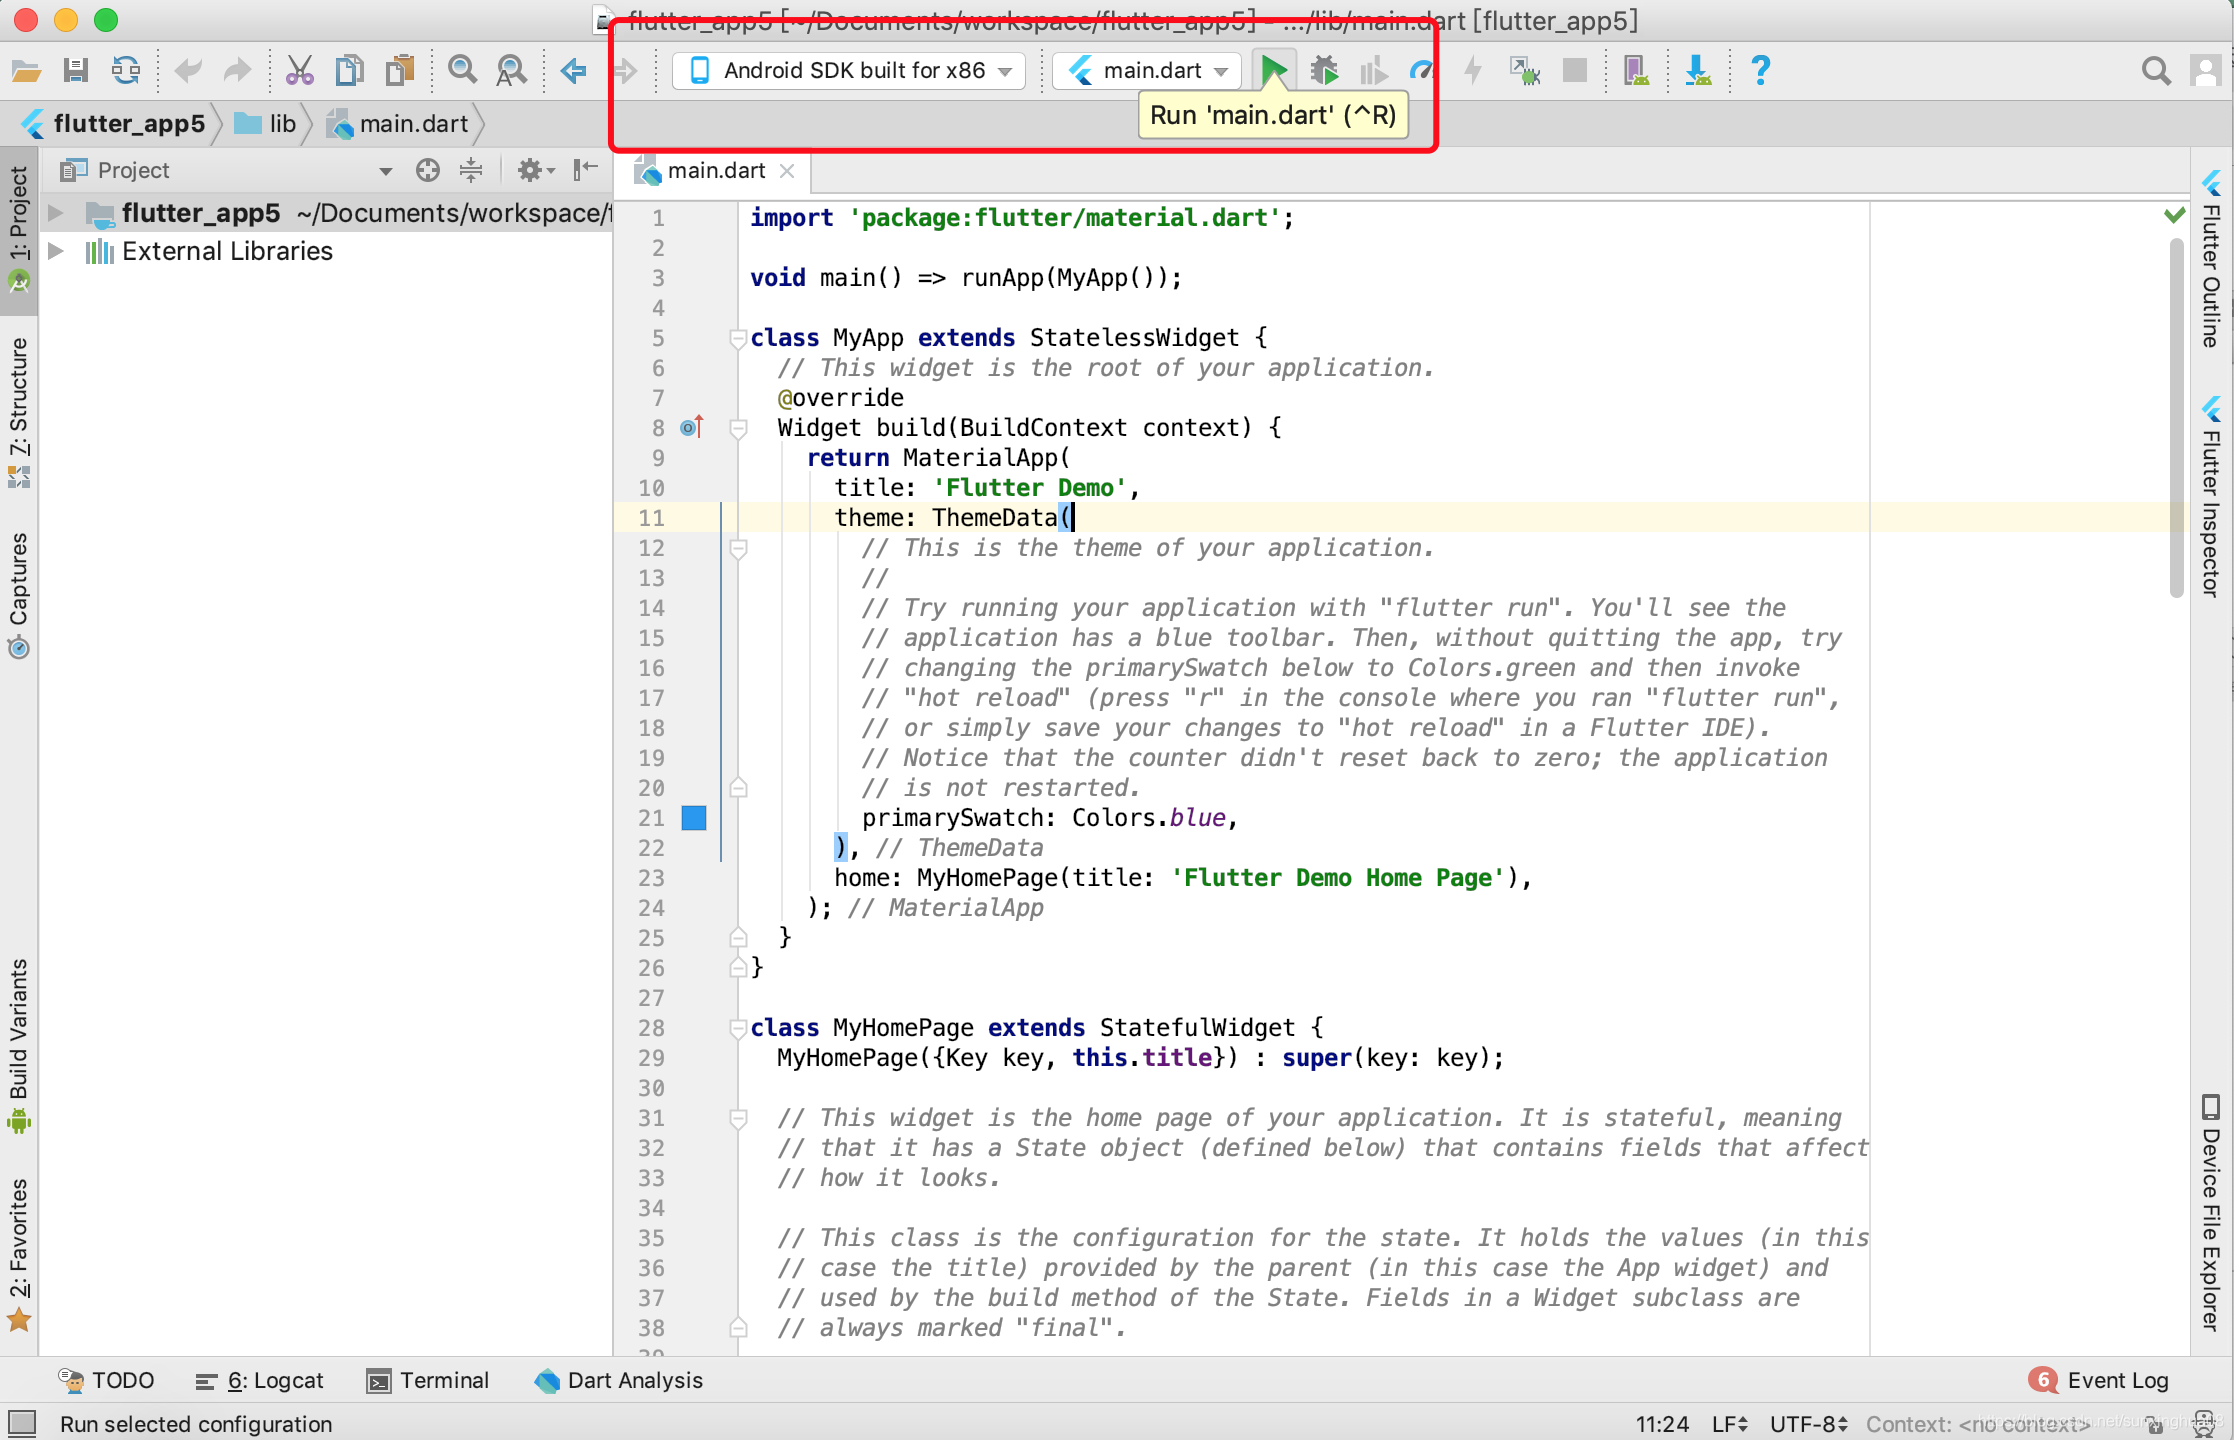Screen dimensions: 2234x1440
Task: Click the editor vertical scrollbar
Action: 2177,416
